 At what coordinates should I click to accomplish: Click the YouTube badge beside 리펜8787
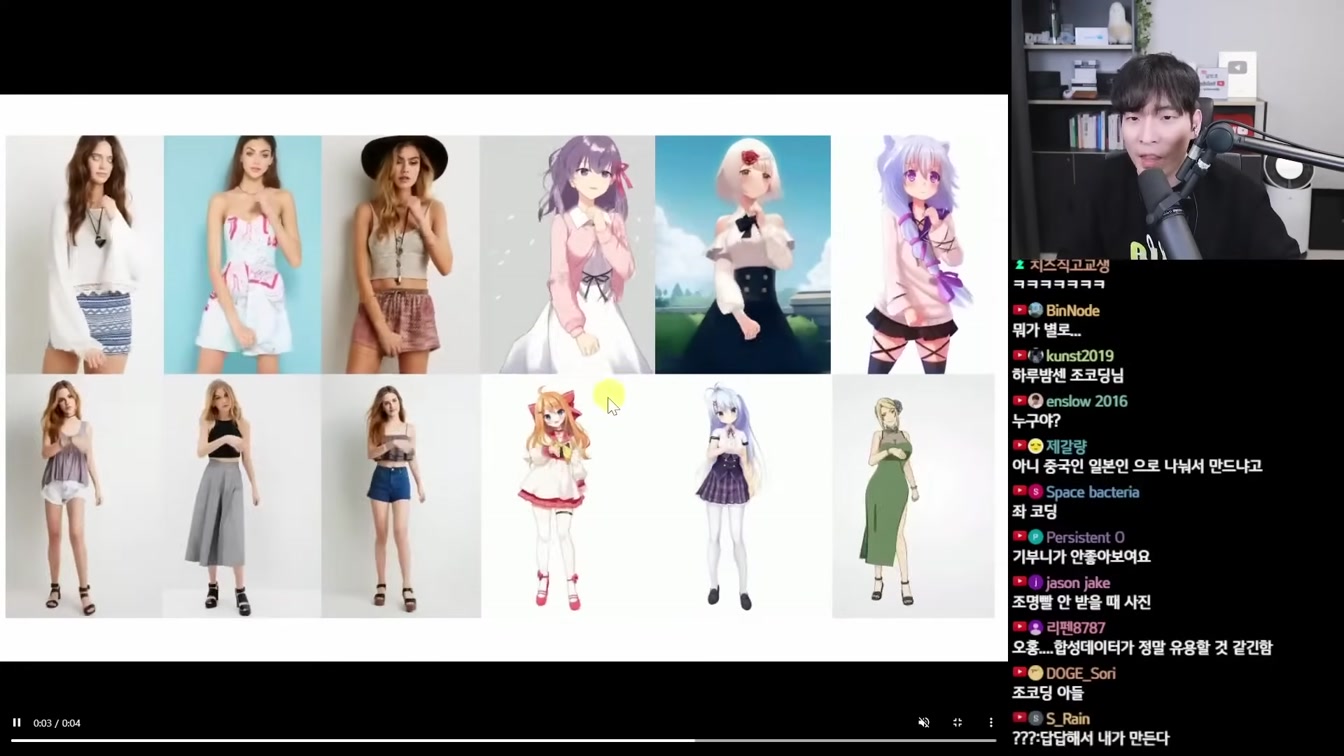point(1020,628)
